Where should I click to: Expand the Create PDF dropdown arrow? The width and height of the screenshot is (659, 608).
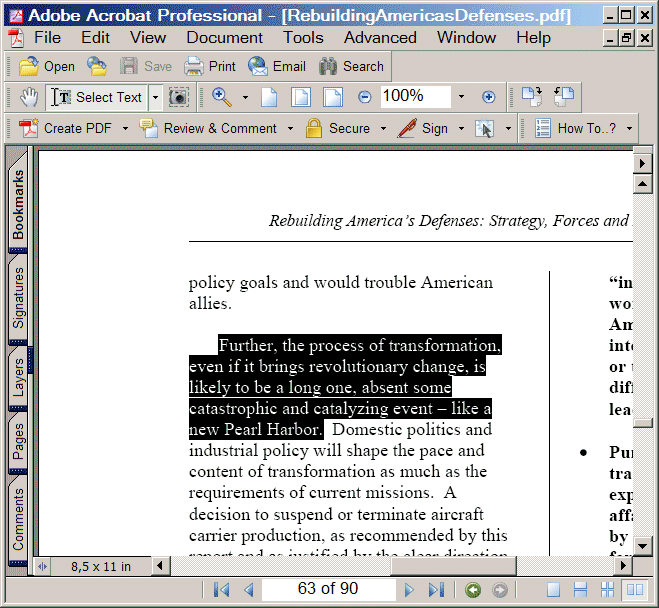125,129
